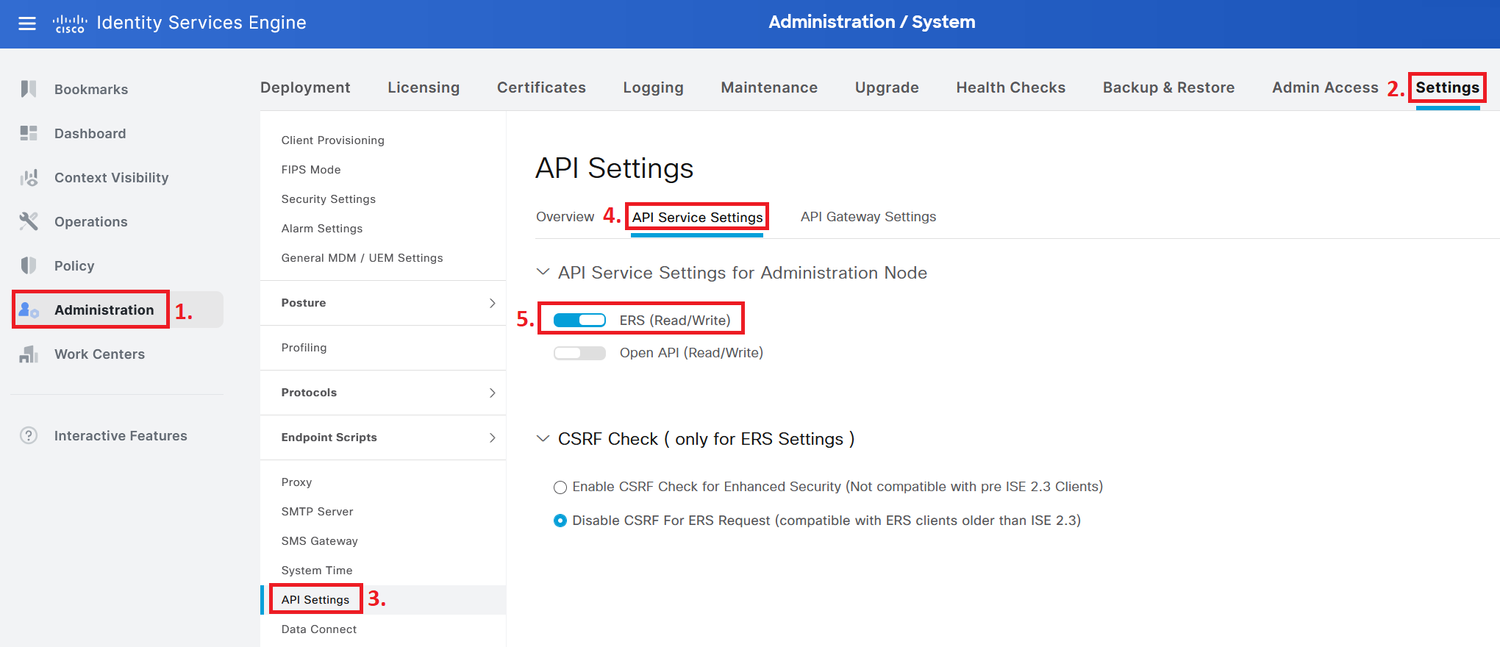The width and height of the screenshot is (1500, 647).
Task: Open the hamburger navigation menu
Action: [26, 22]
